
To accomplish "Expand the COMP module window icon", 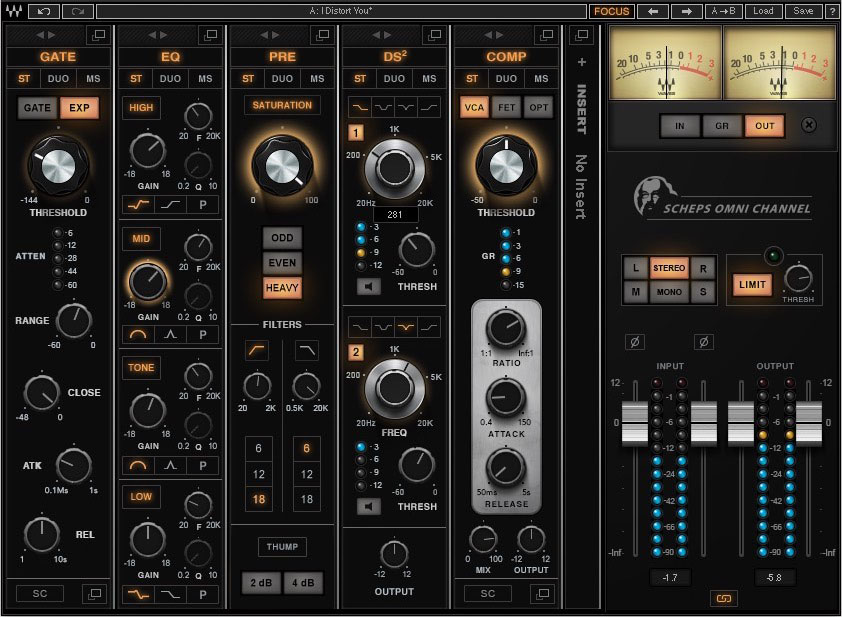I will [x=546, y=35].
